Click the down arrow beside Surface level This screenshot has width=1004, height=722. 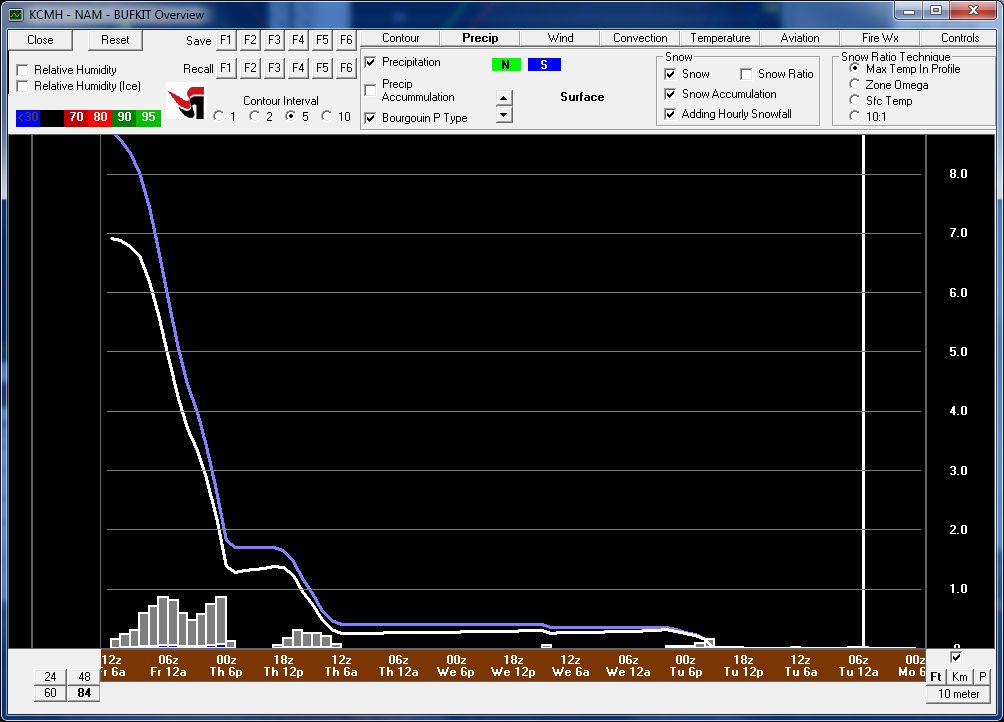pyautogui.click(x=504, y=115)
